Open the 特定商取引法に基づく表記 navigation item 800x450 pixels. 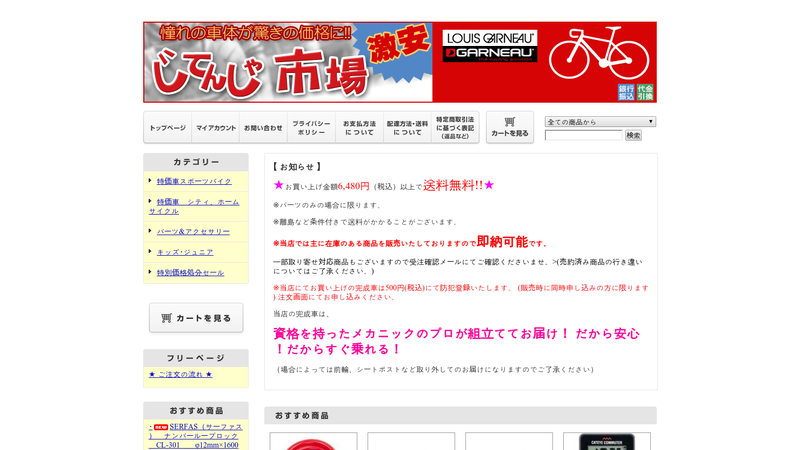[455, 128]
